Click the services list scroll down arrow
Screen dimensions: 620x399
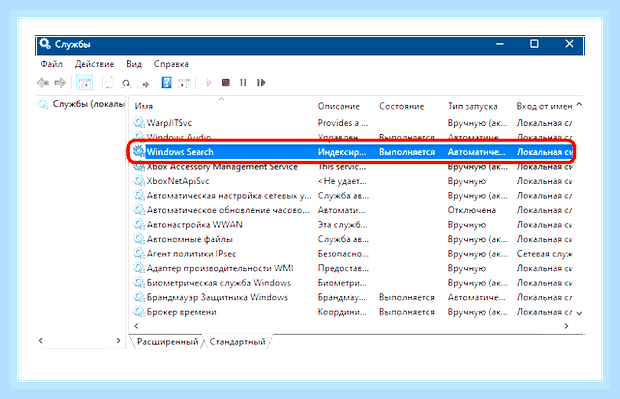pos(579,313)
